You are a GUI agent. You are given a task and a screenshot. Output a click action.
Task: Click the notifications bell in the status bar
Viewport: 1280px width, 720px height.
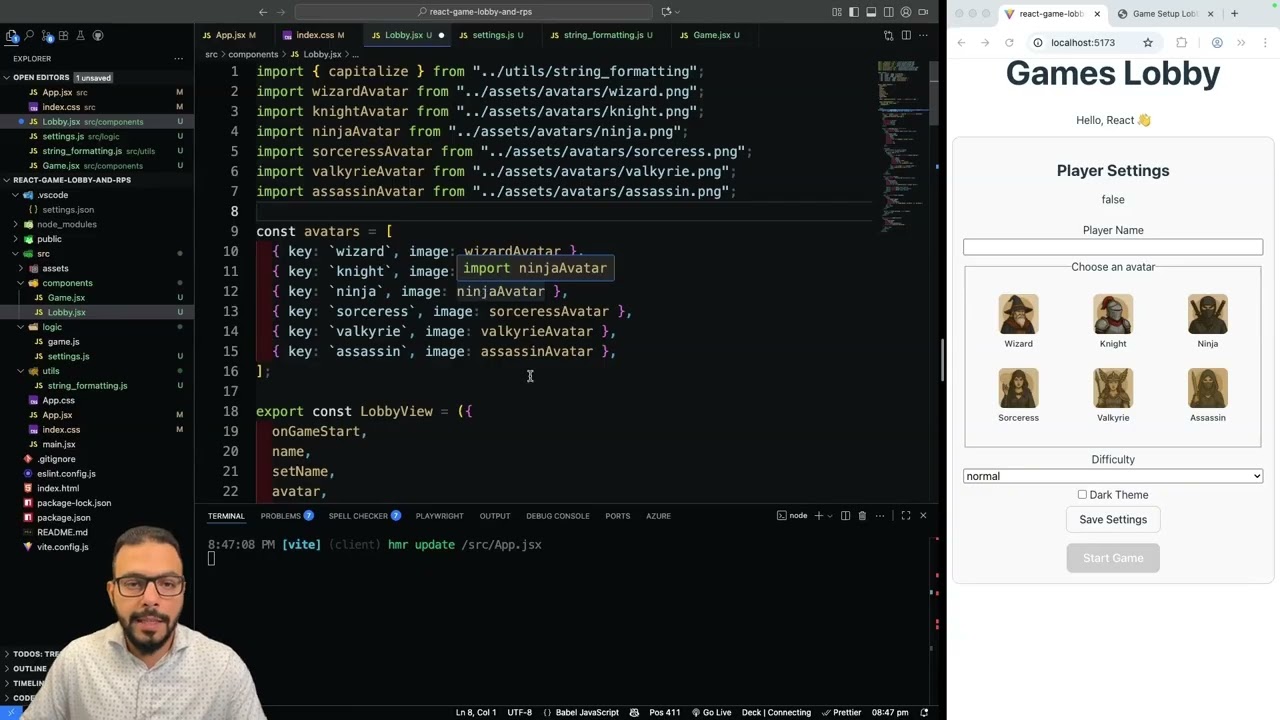(924, 712)
